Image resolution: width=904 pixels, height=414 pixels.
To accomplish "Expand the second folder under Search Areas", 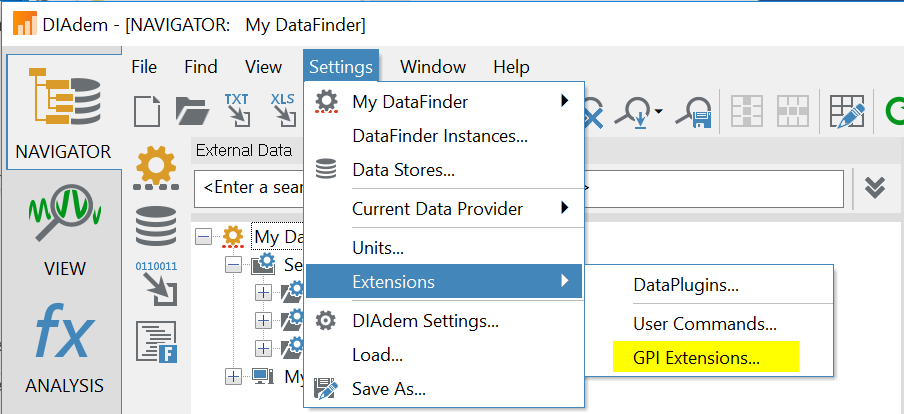I will [x=263, y=320].
